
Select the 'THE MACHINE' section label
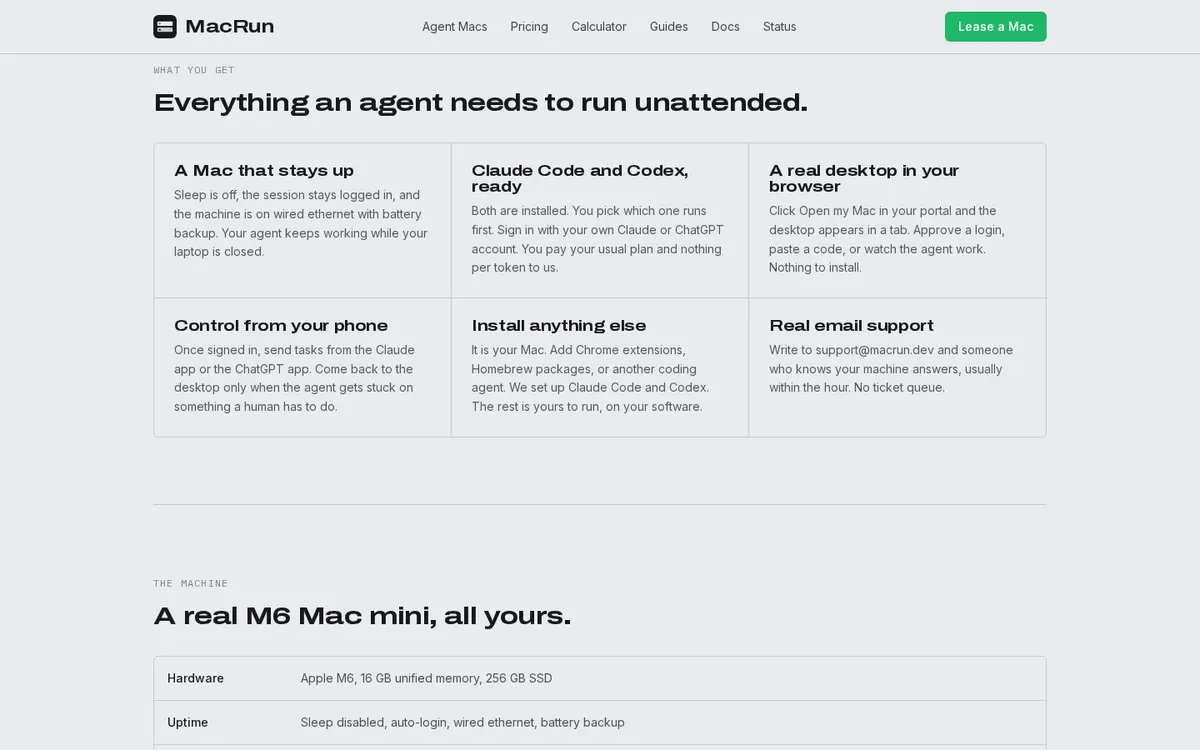[x=190, y=583]
